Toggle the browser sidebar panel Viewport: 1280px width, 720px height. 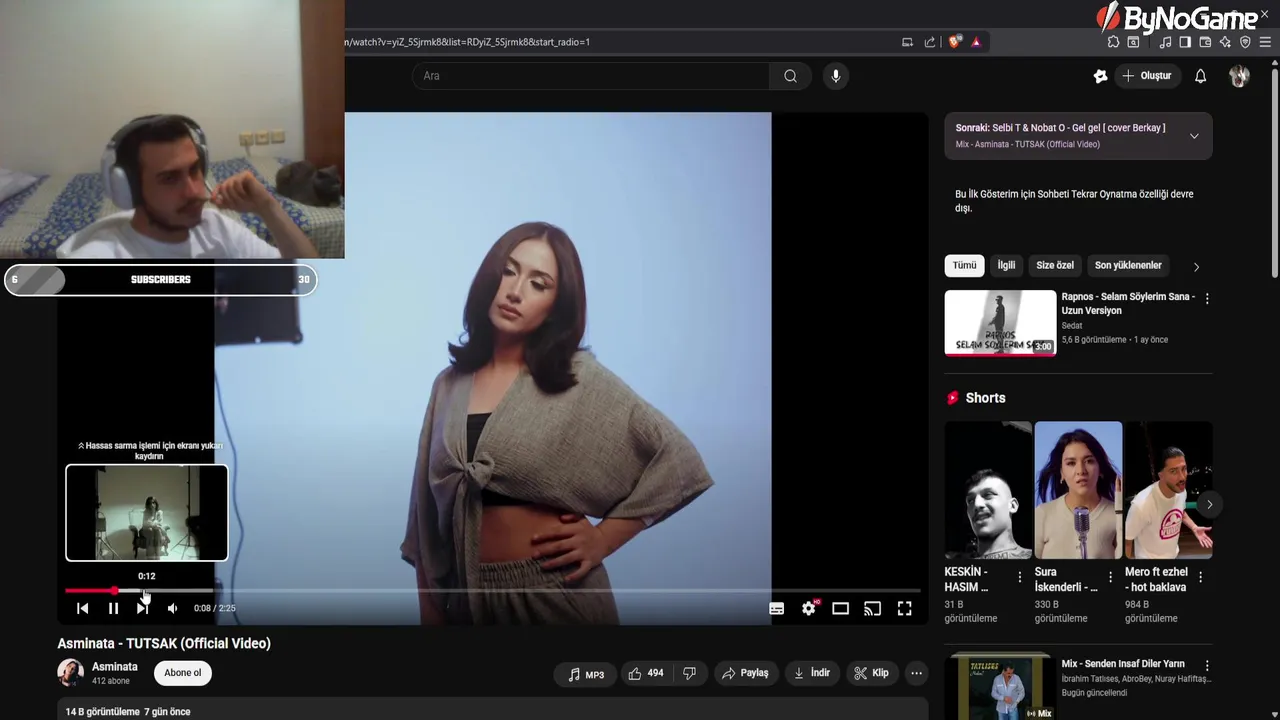pyautogui.click(x=1185, y=42)
